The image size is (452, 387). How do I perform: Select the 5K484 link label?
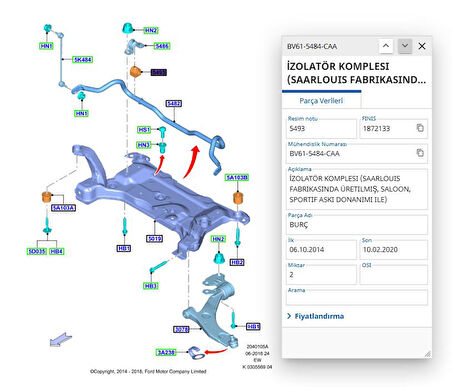[x=83, y=60]
